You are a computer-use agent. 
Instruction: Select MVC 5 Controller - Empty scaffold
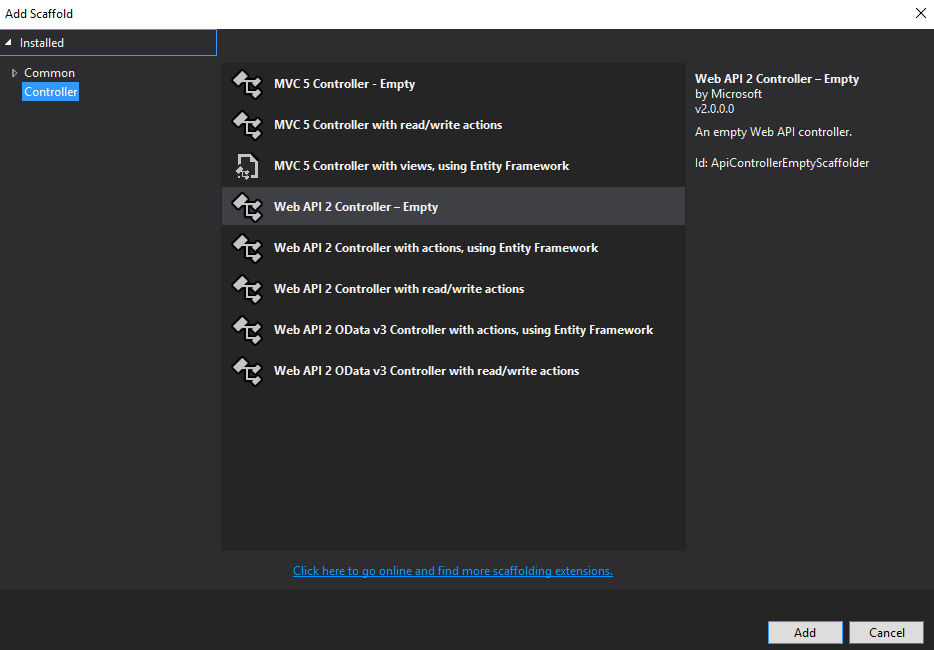pyautogui.click(x=453, y=84)
